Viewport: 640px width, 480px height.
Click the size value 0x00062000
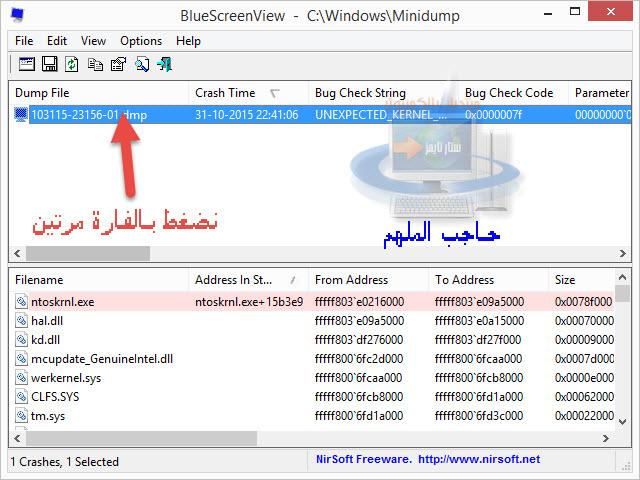[x=584, y=396]
